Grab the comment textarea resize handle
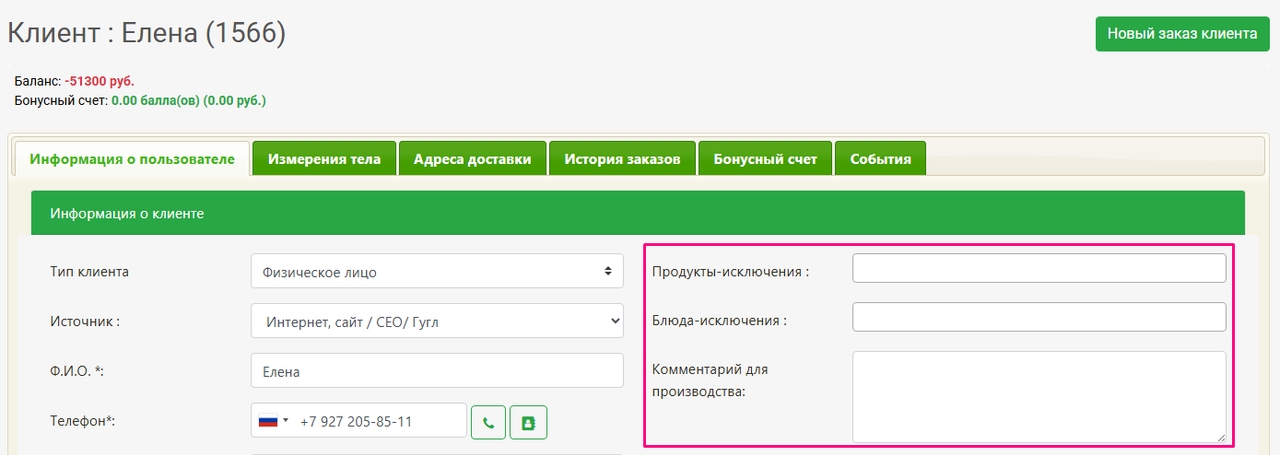1280x455 pixels. coord(1220,436)
